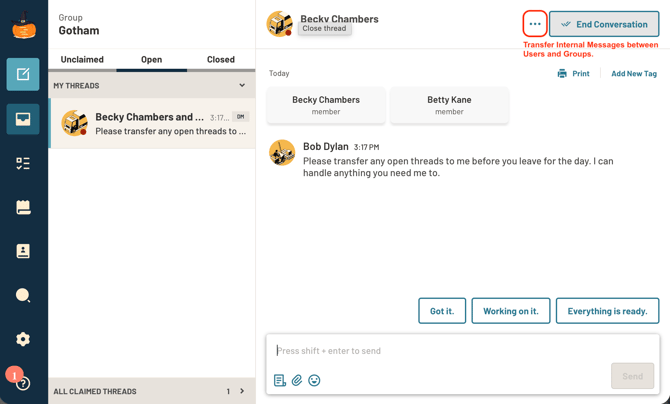Open the compose new message icon
The image size is (670, 404).
[23, 75]
